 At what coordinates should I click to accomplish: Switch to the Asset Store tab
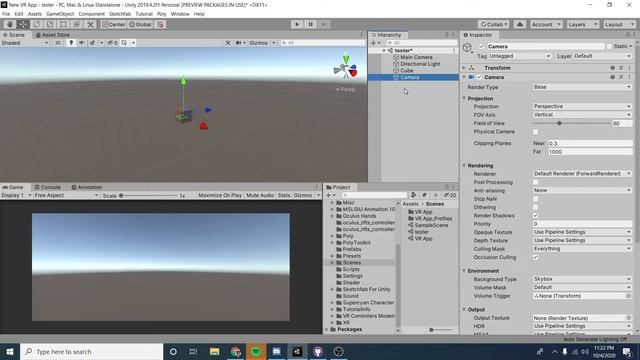[53, 35]
